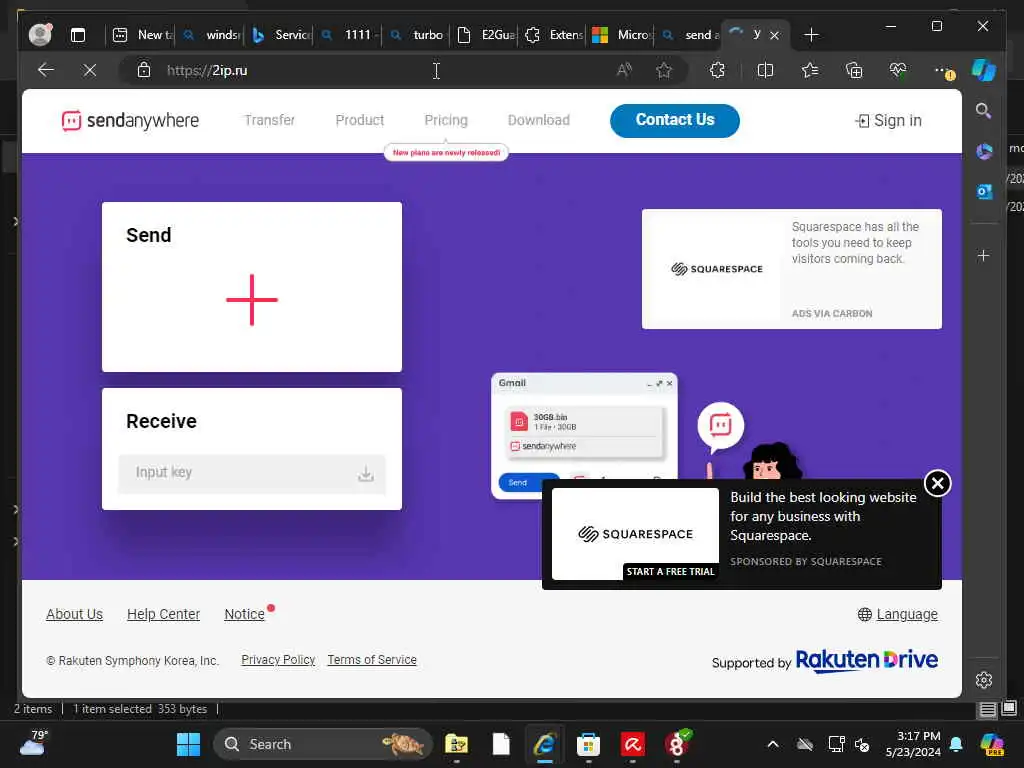Image resolution: width=1024 pixels, height=768 pixels.
Task: Open the About Us link
Action: (74, 614)
